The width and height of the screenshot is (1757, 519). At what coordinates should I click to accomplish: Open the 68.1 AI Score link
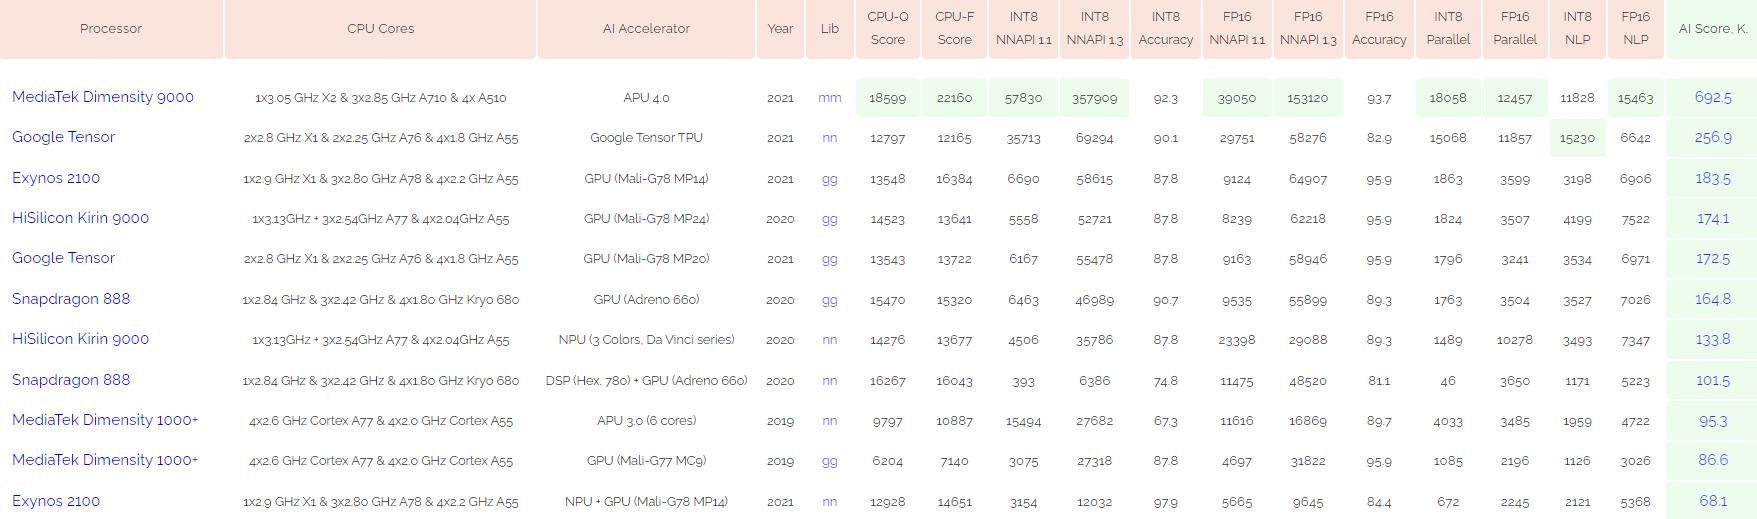(1713, 501)
